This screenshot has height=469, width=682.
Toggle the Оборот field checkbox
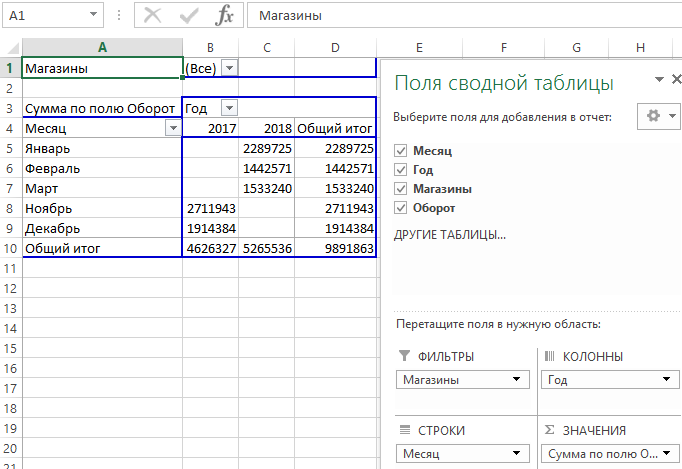tap(401, 208)
